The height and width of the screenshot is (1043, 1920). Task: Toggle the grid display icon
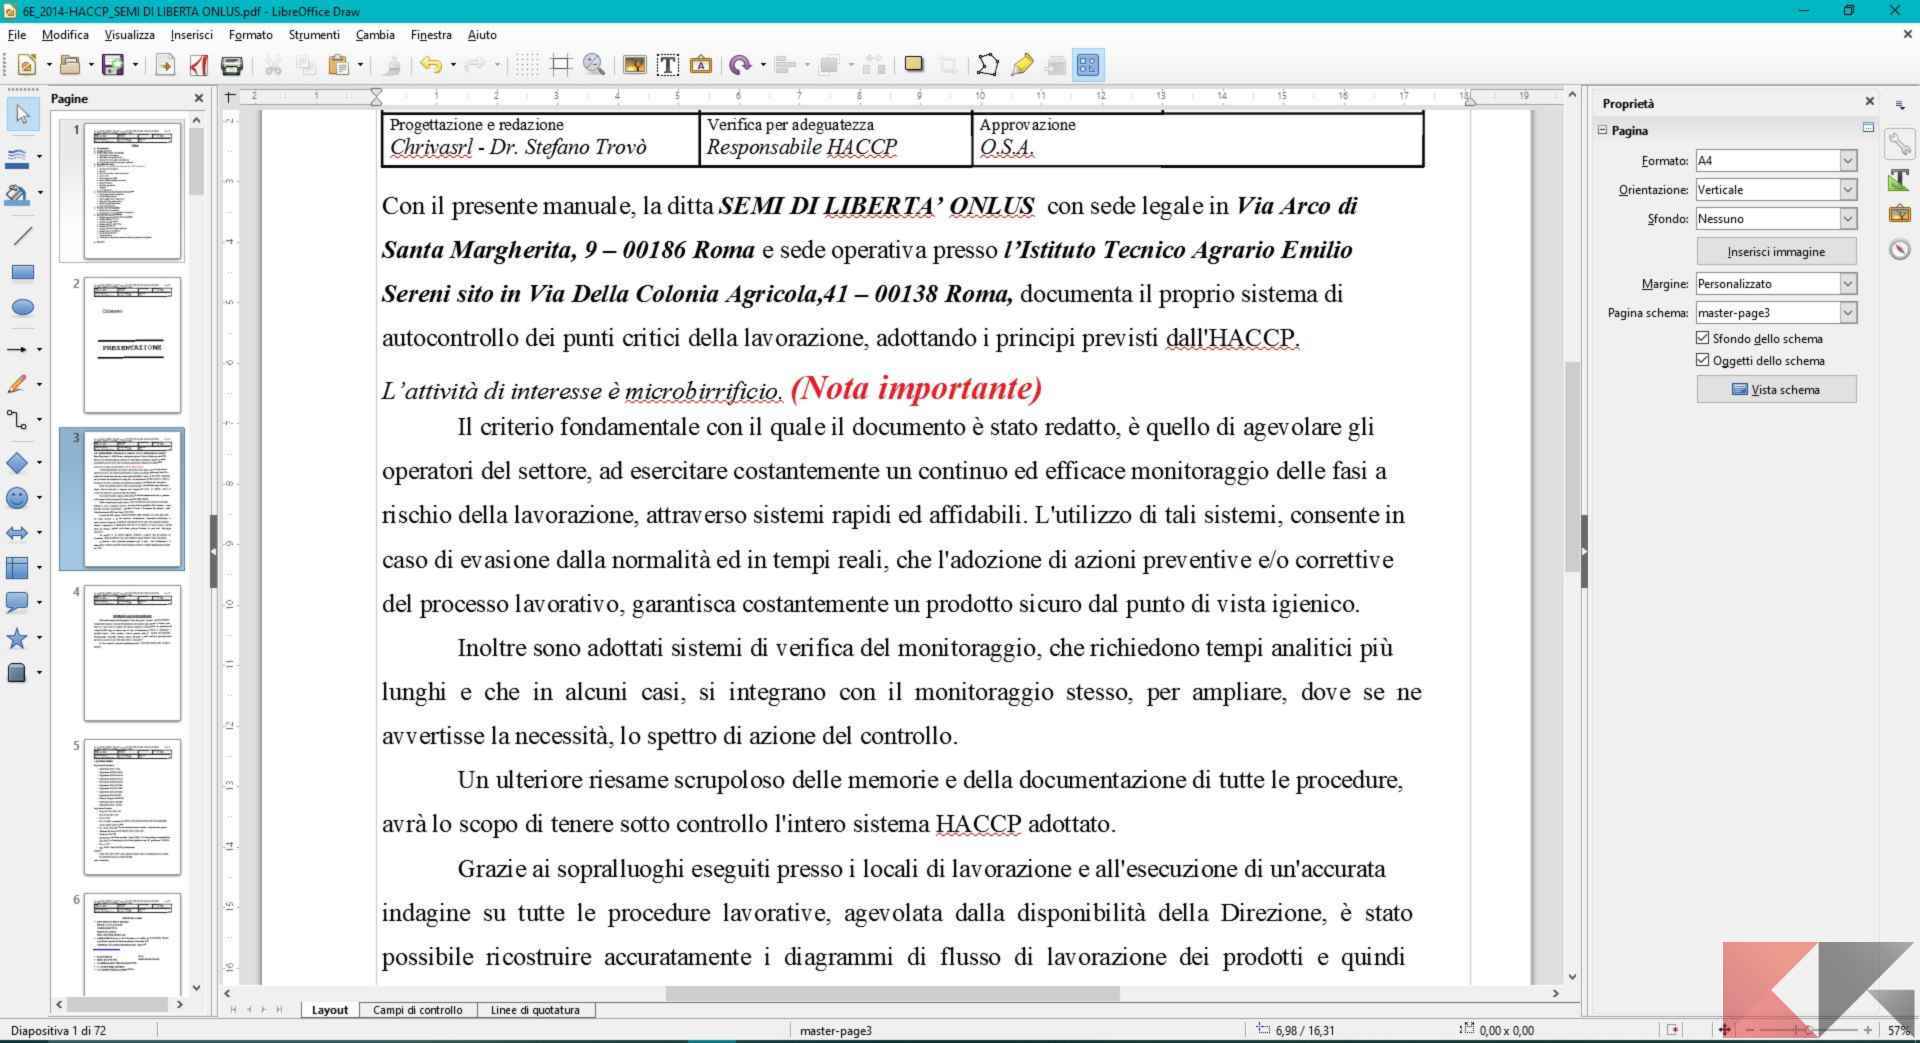pyautogui.click(x=527, y=65)
